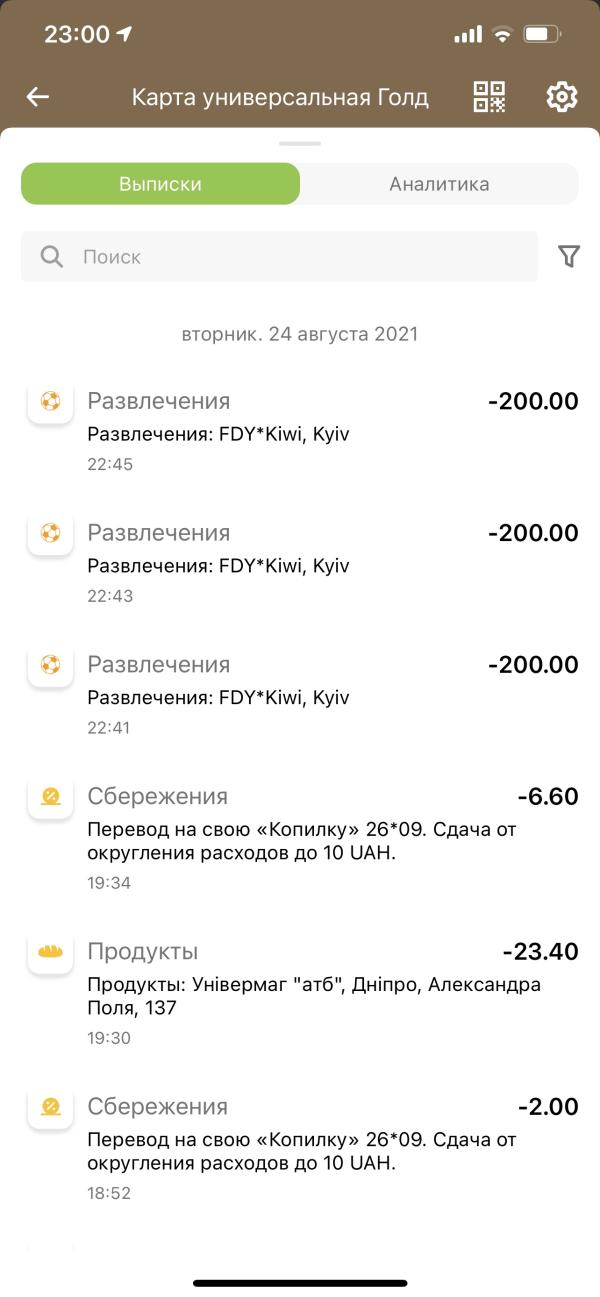Viewport: 600px width, 1297px height.
Task: Focus the Поиск search field
Action: tap(279, 257)
